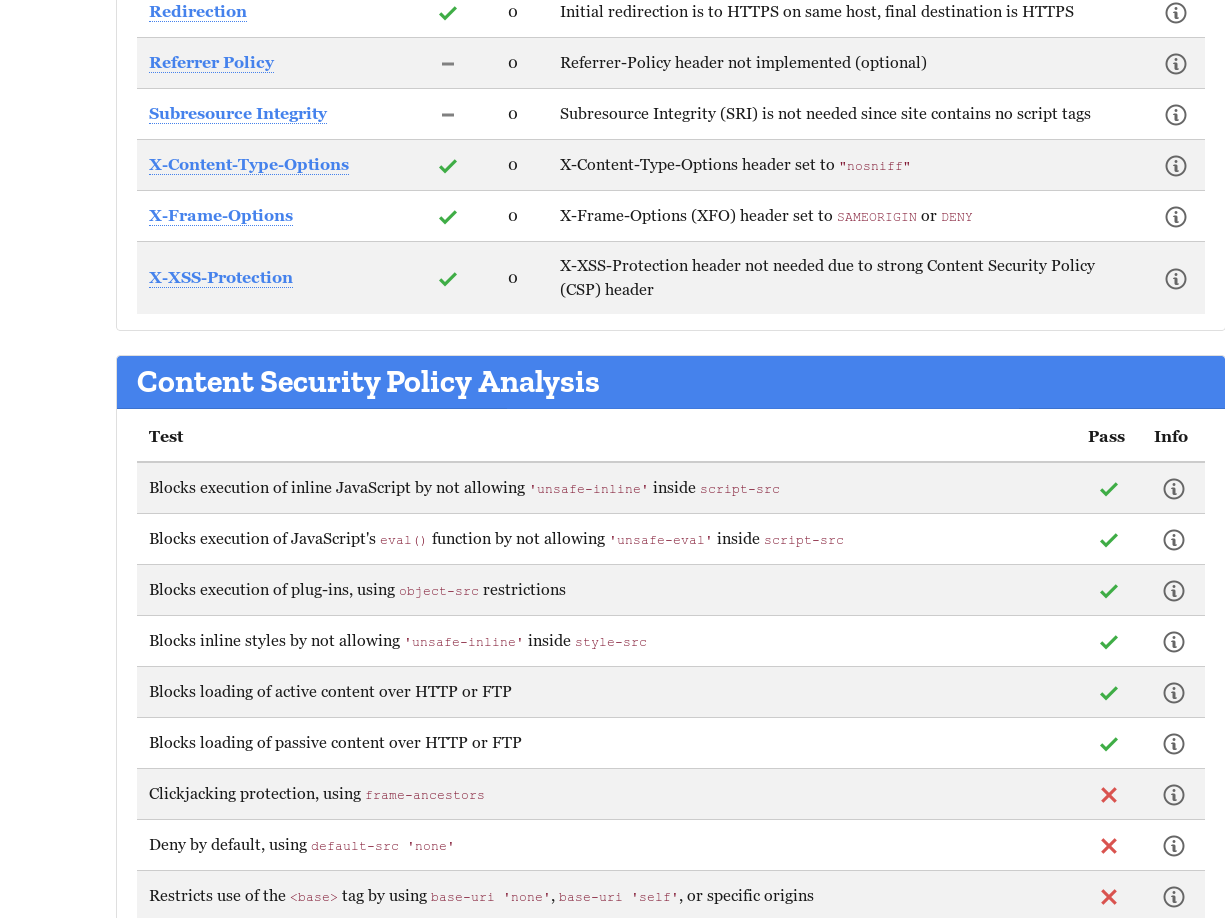Click info icon next to X-Frame-Options
Image resolution: width=1225 pixels, height=918 pixels.
pos(1175,216)
